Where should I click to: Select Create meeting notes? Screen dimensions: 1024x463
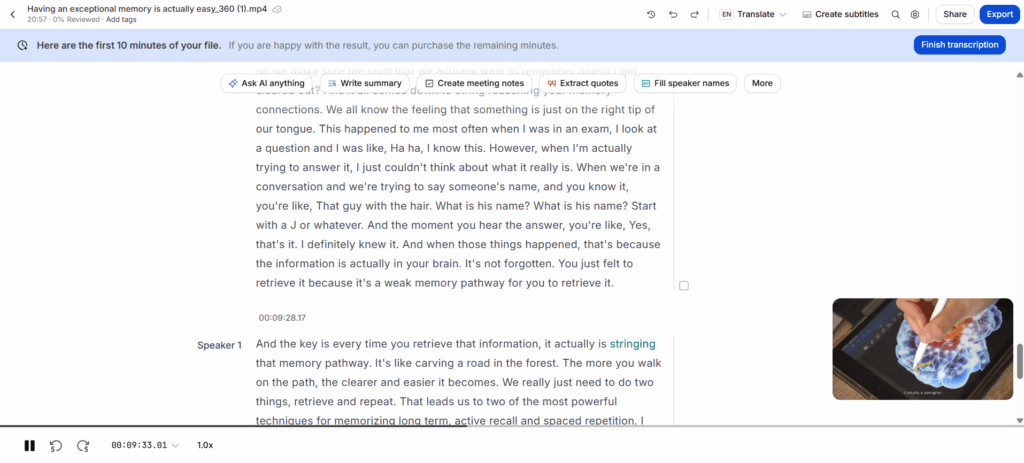(x=474, y=84)
